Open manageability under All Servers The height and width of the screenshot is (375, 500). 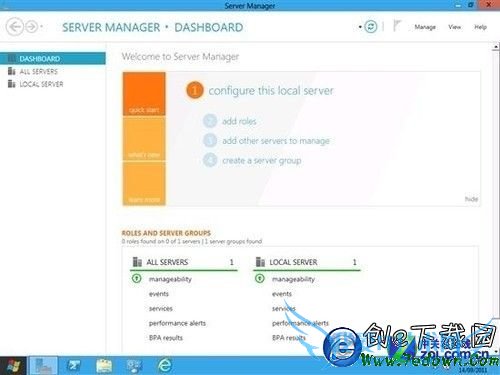pyautogui.click(x=170, y=279)
